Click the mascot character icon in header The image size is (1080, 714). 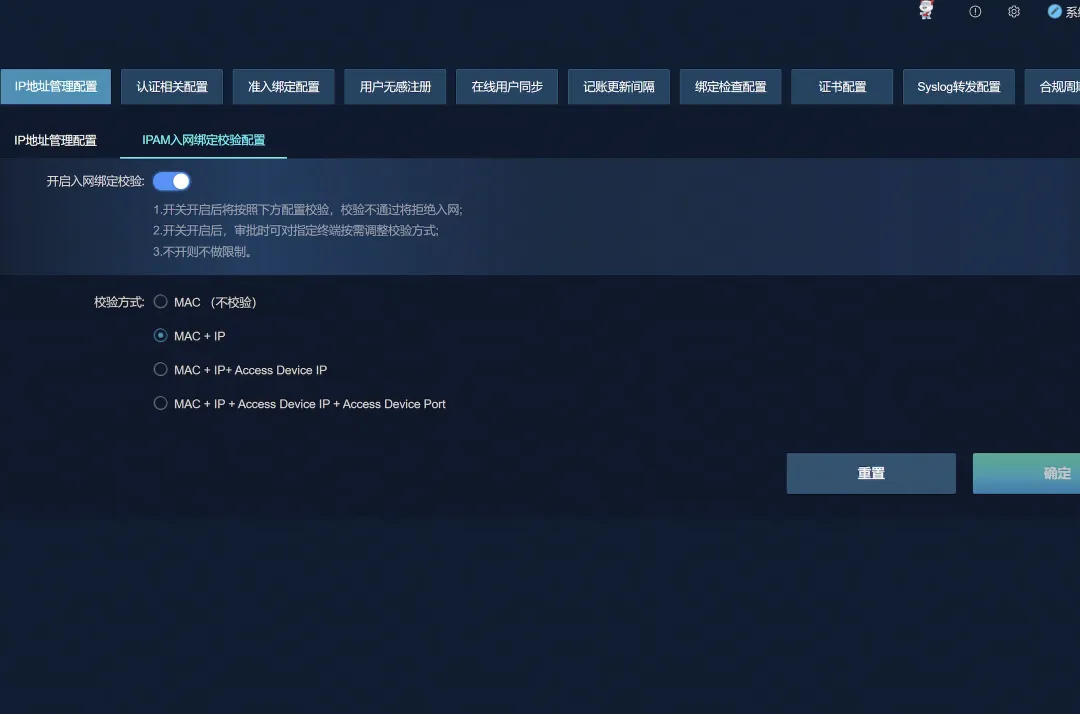tap(926, 11)
